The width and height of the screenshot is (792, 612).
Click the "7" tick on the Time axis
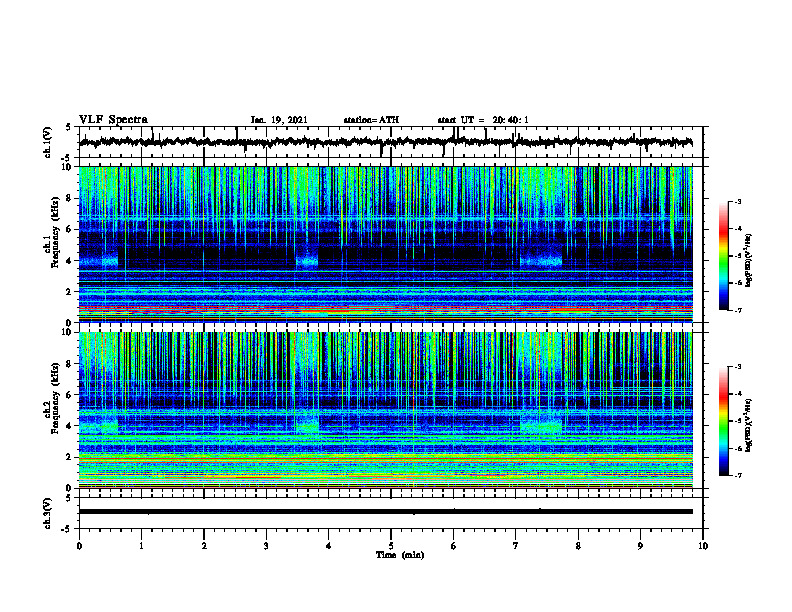[516, 546]
